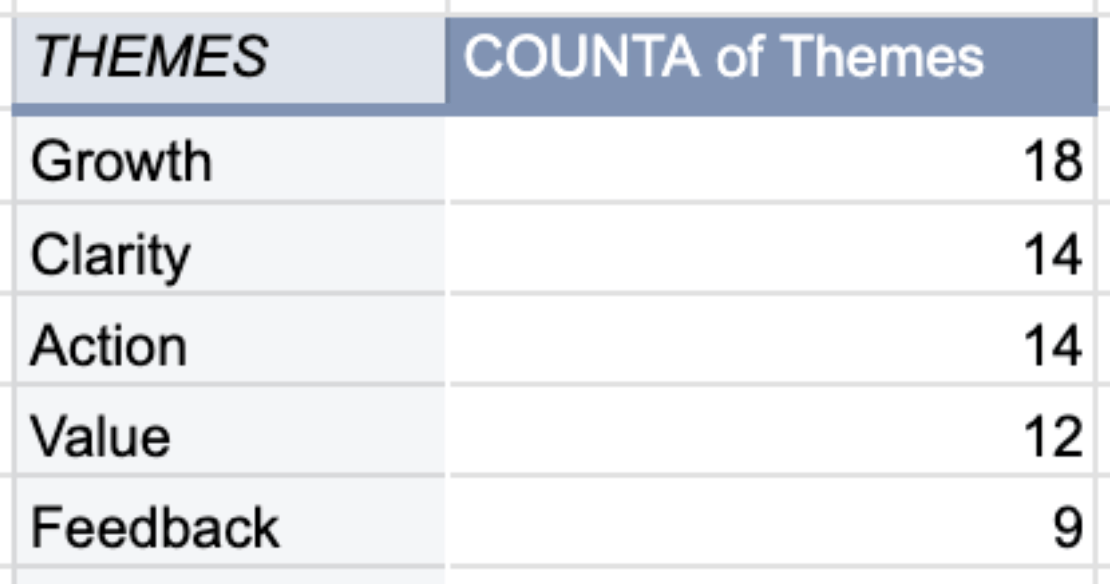The width and height of the screenshot is (1110, 584).
Task: Click the empty cell below count 9
Action: tap(773, 576)
